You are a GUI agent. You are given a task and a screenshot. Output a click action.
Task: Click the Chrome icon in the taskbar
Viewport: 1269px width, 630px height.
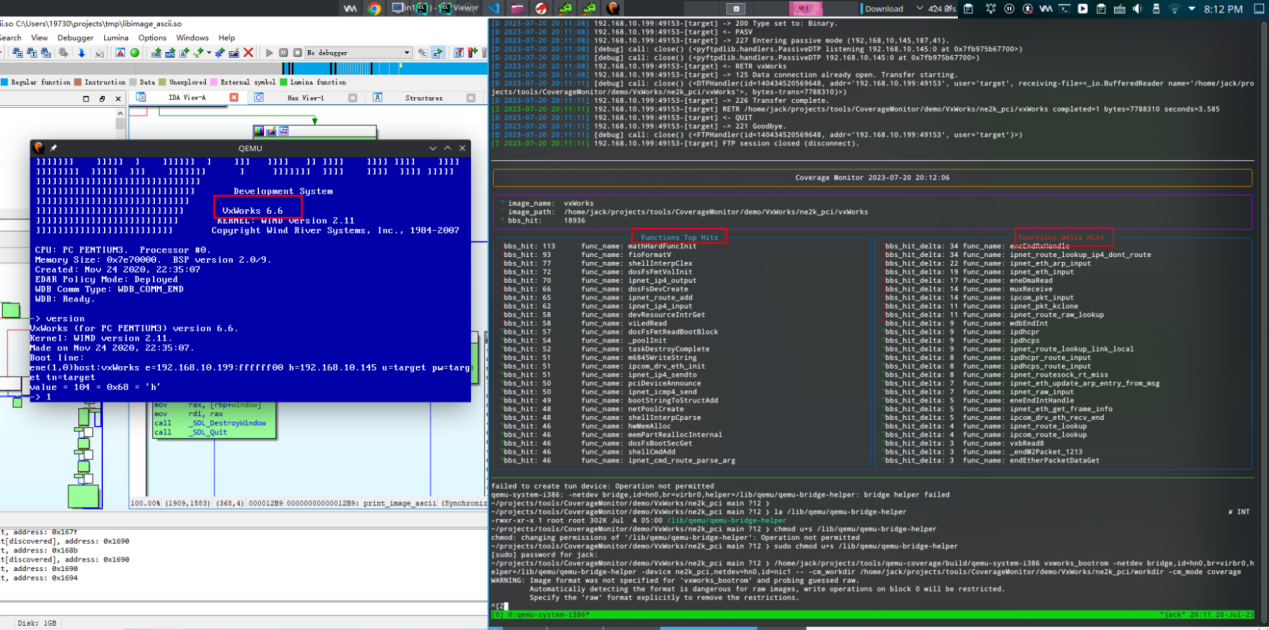tap(374, 8)
